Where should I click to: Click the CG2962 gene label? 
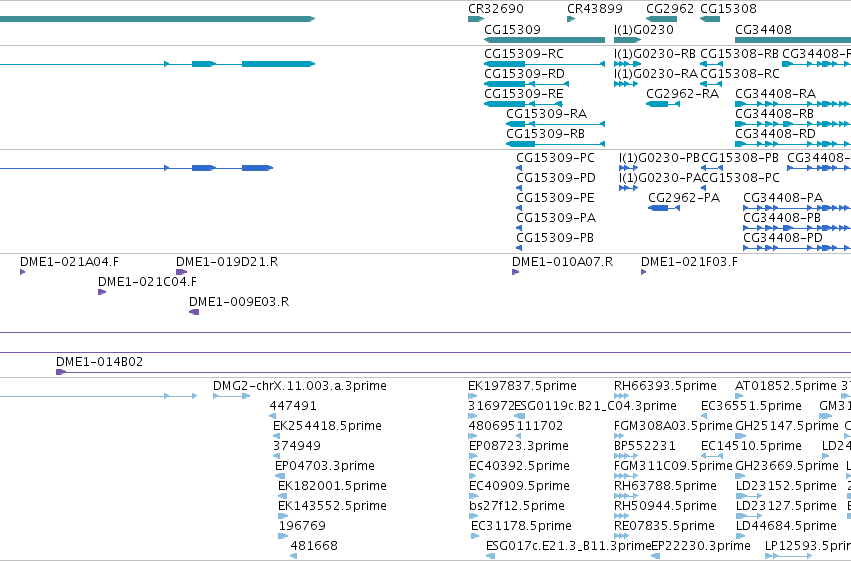point(670,9)
